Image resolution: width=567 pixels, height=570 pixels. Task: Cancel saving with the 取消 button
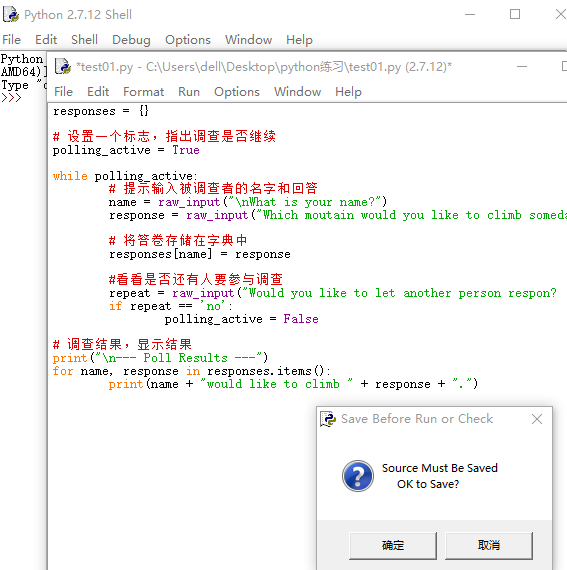(489, 546)
